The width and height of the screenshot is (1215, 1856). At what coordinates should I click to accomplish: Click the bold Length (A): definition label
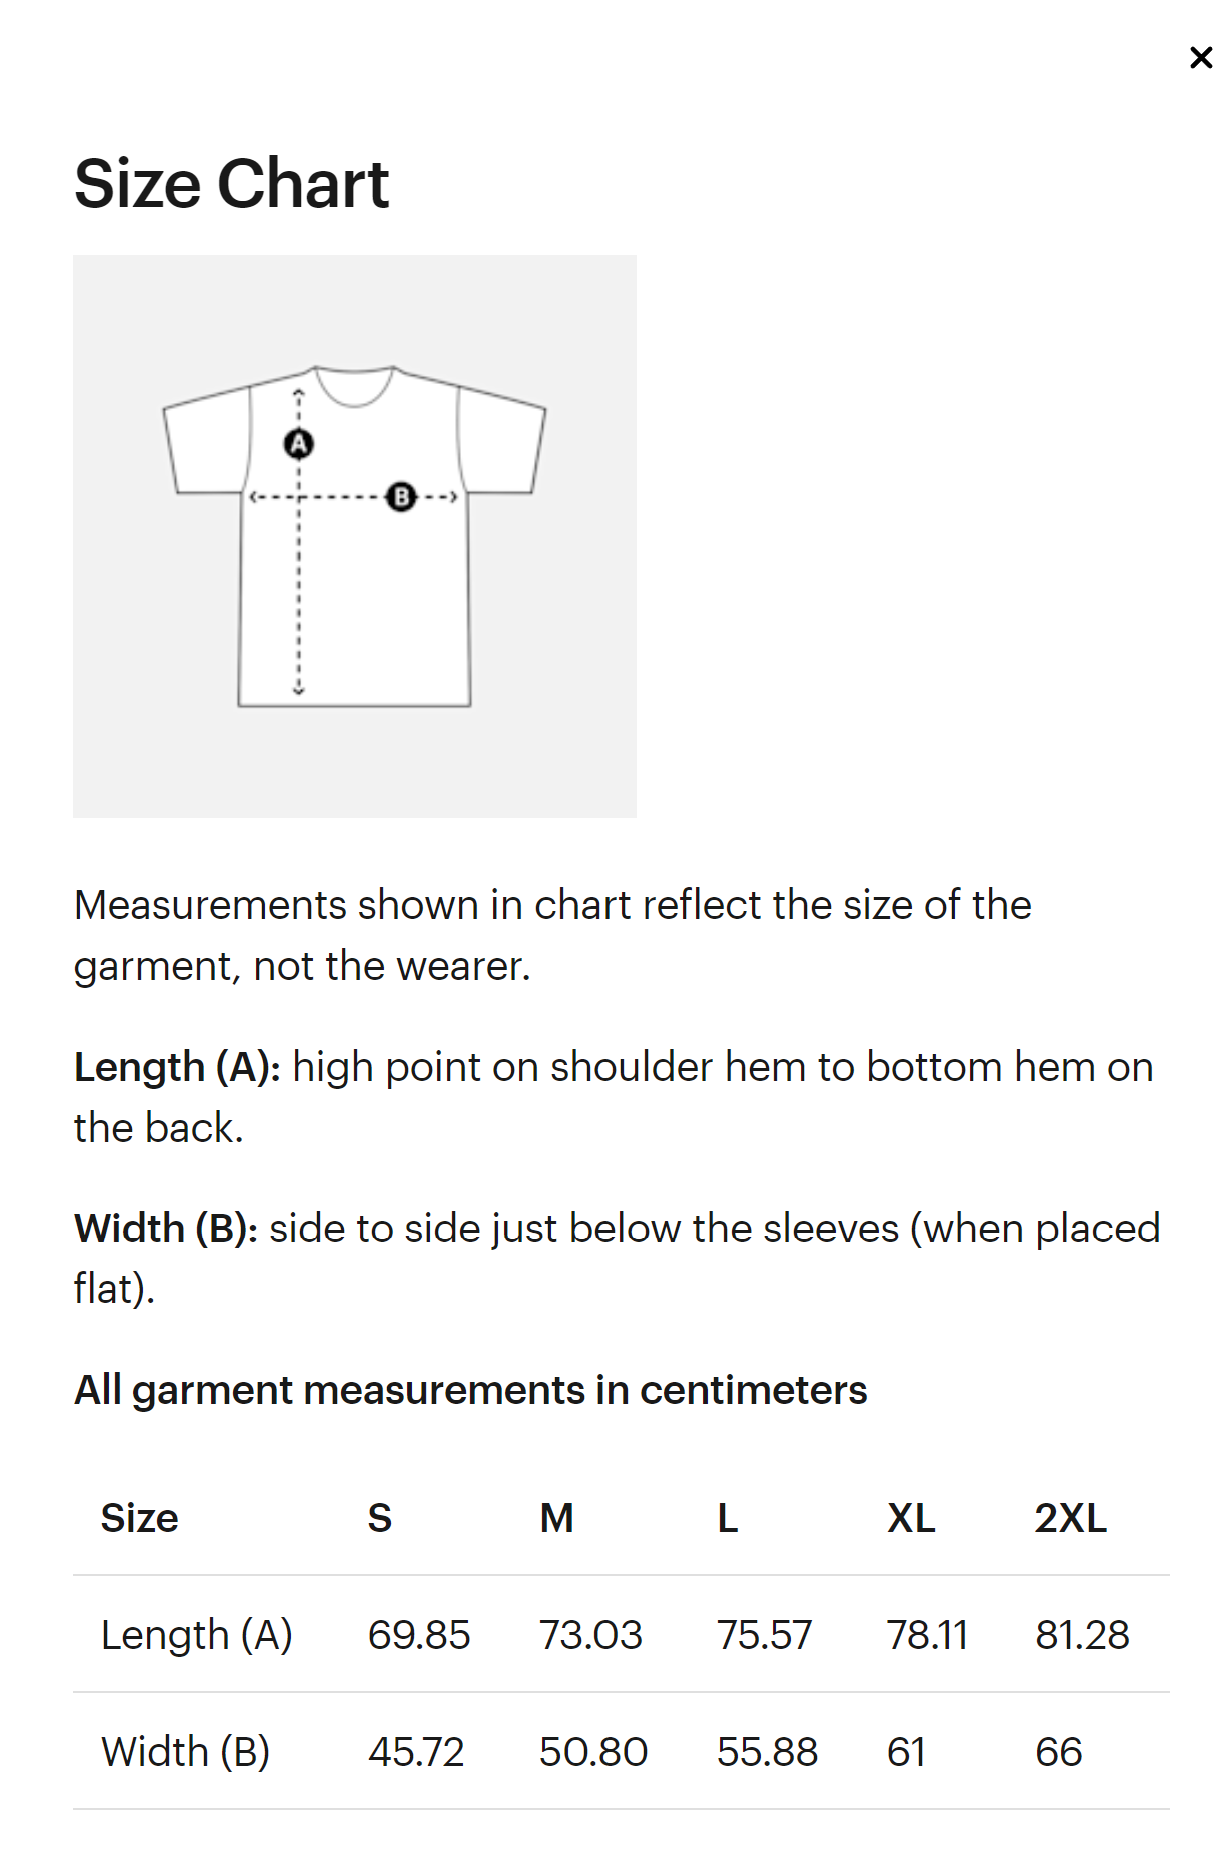[x=177, y=1067]
